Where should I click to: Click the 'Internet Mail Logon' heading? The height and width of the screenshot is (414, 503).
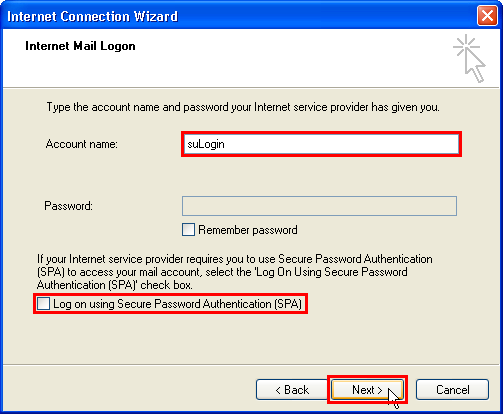tap(80, 46)
